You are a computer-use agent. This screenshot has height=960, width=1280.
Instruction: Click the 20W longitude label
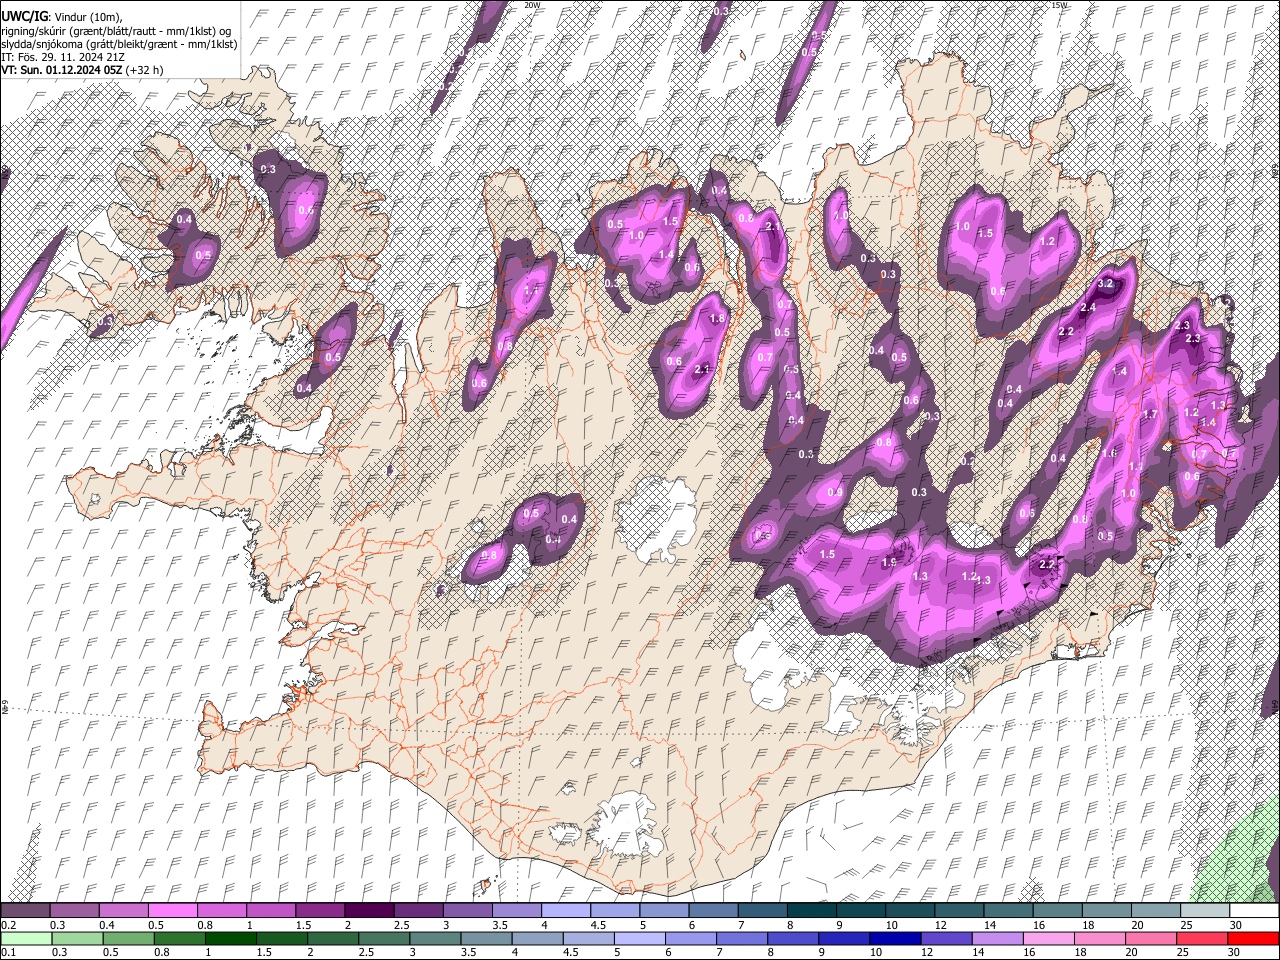pyautogui.click(x=532, y=5)
